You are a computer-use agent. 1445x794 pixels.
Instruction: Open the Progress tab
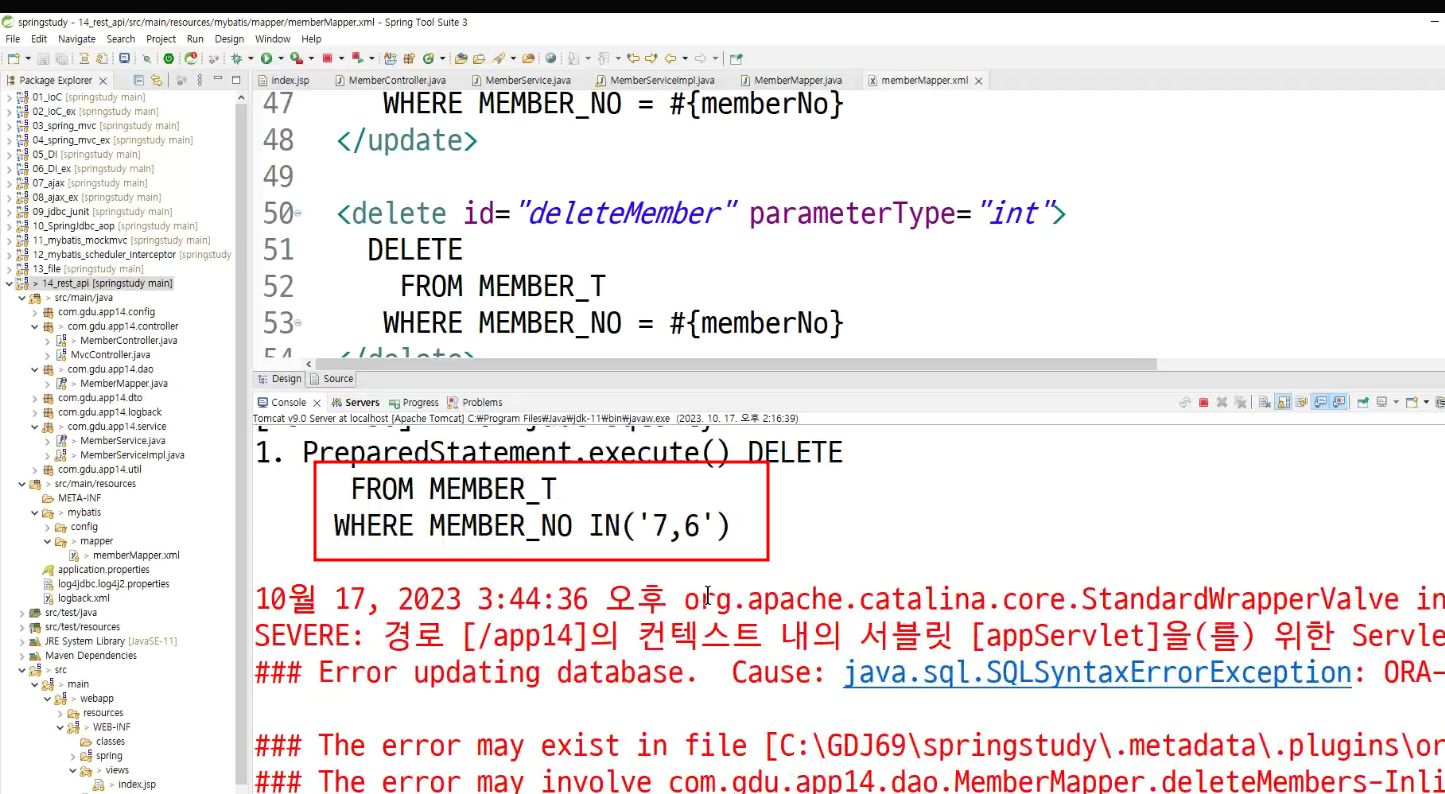[414, 402]
